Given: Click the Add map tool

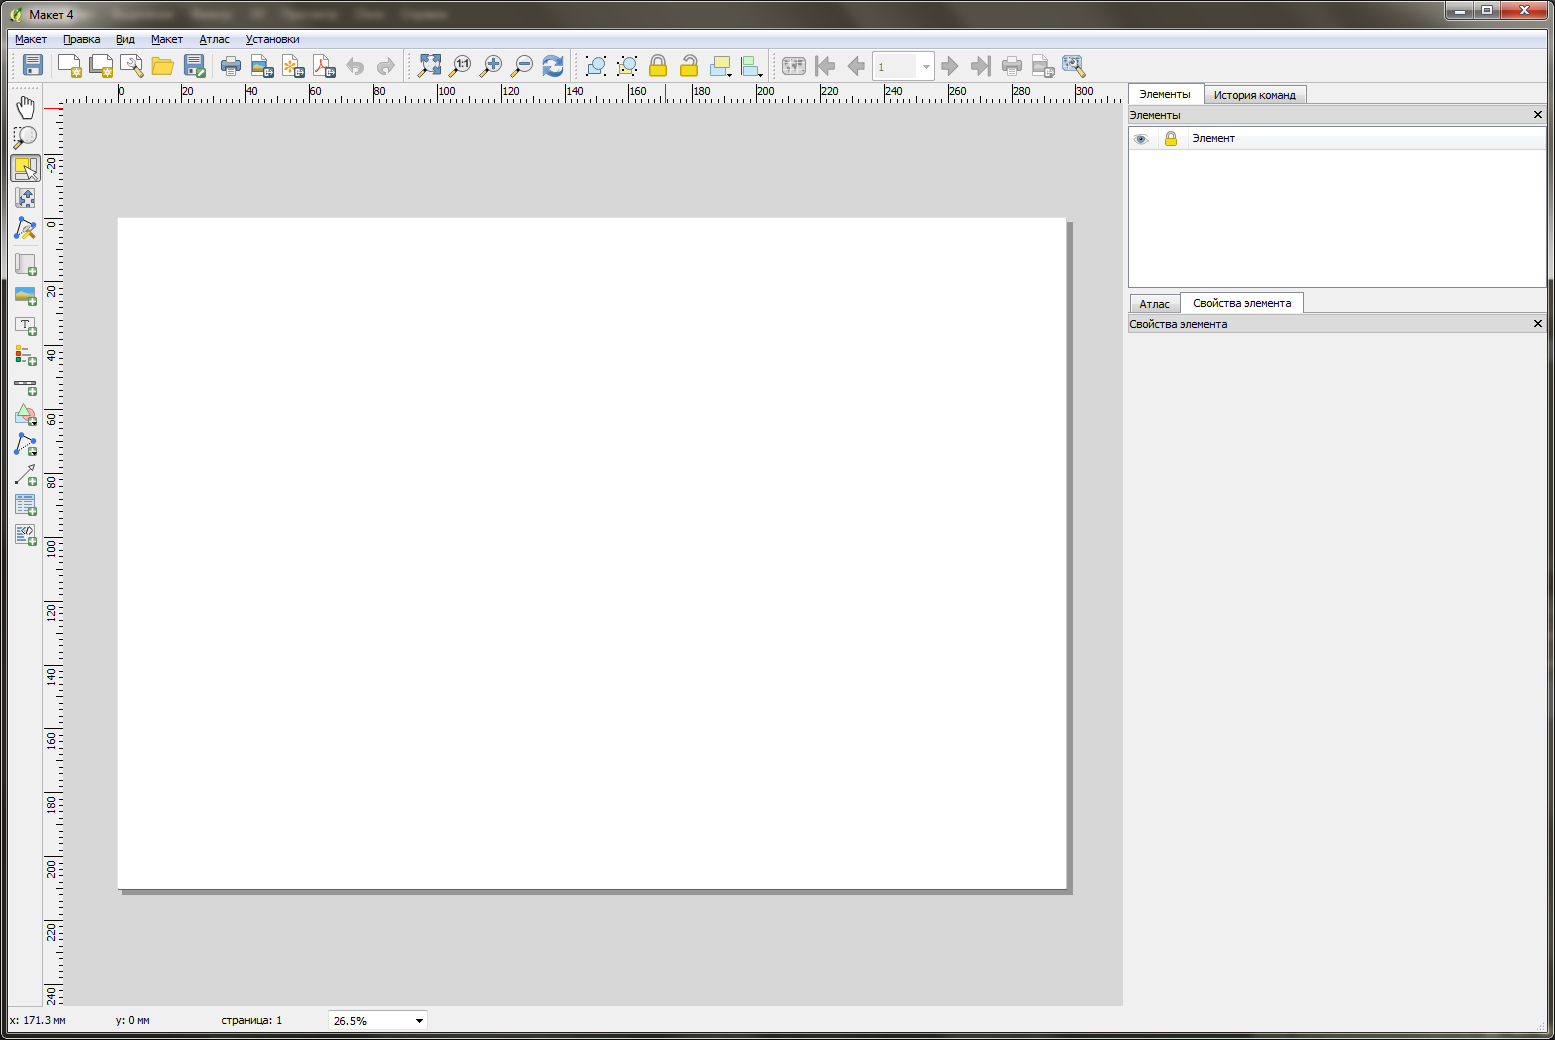Looking at the screenshot, I should coord(25,265).
